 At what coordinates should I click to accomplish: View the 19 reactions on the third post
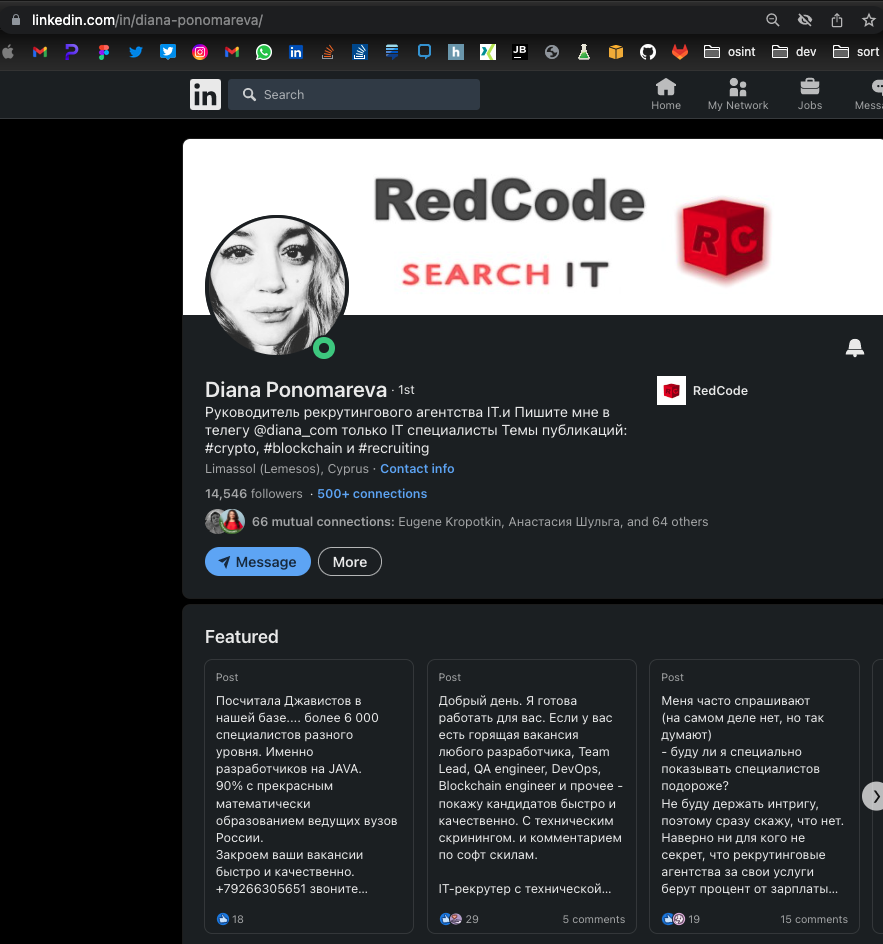pos(681,919)
